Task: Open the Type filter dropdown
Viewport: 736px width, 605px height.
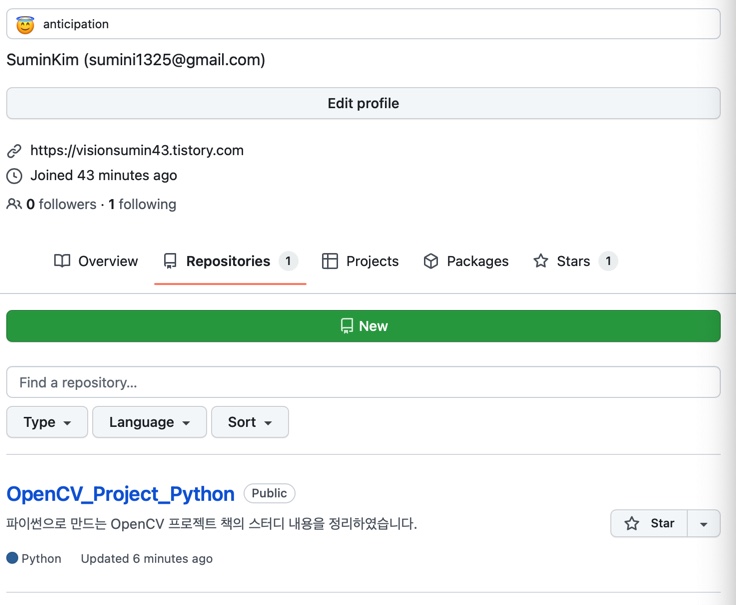Action: pos(47,422)
